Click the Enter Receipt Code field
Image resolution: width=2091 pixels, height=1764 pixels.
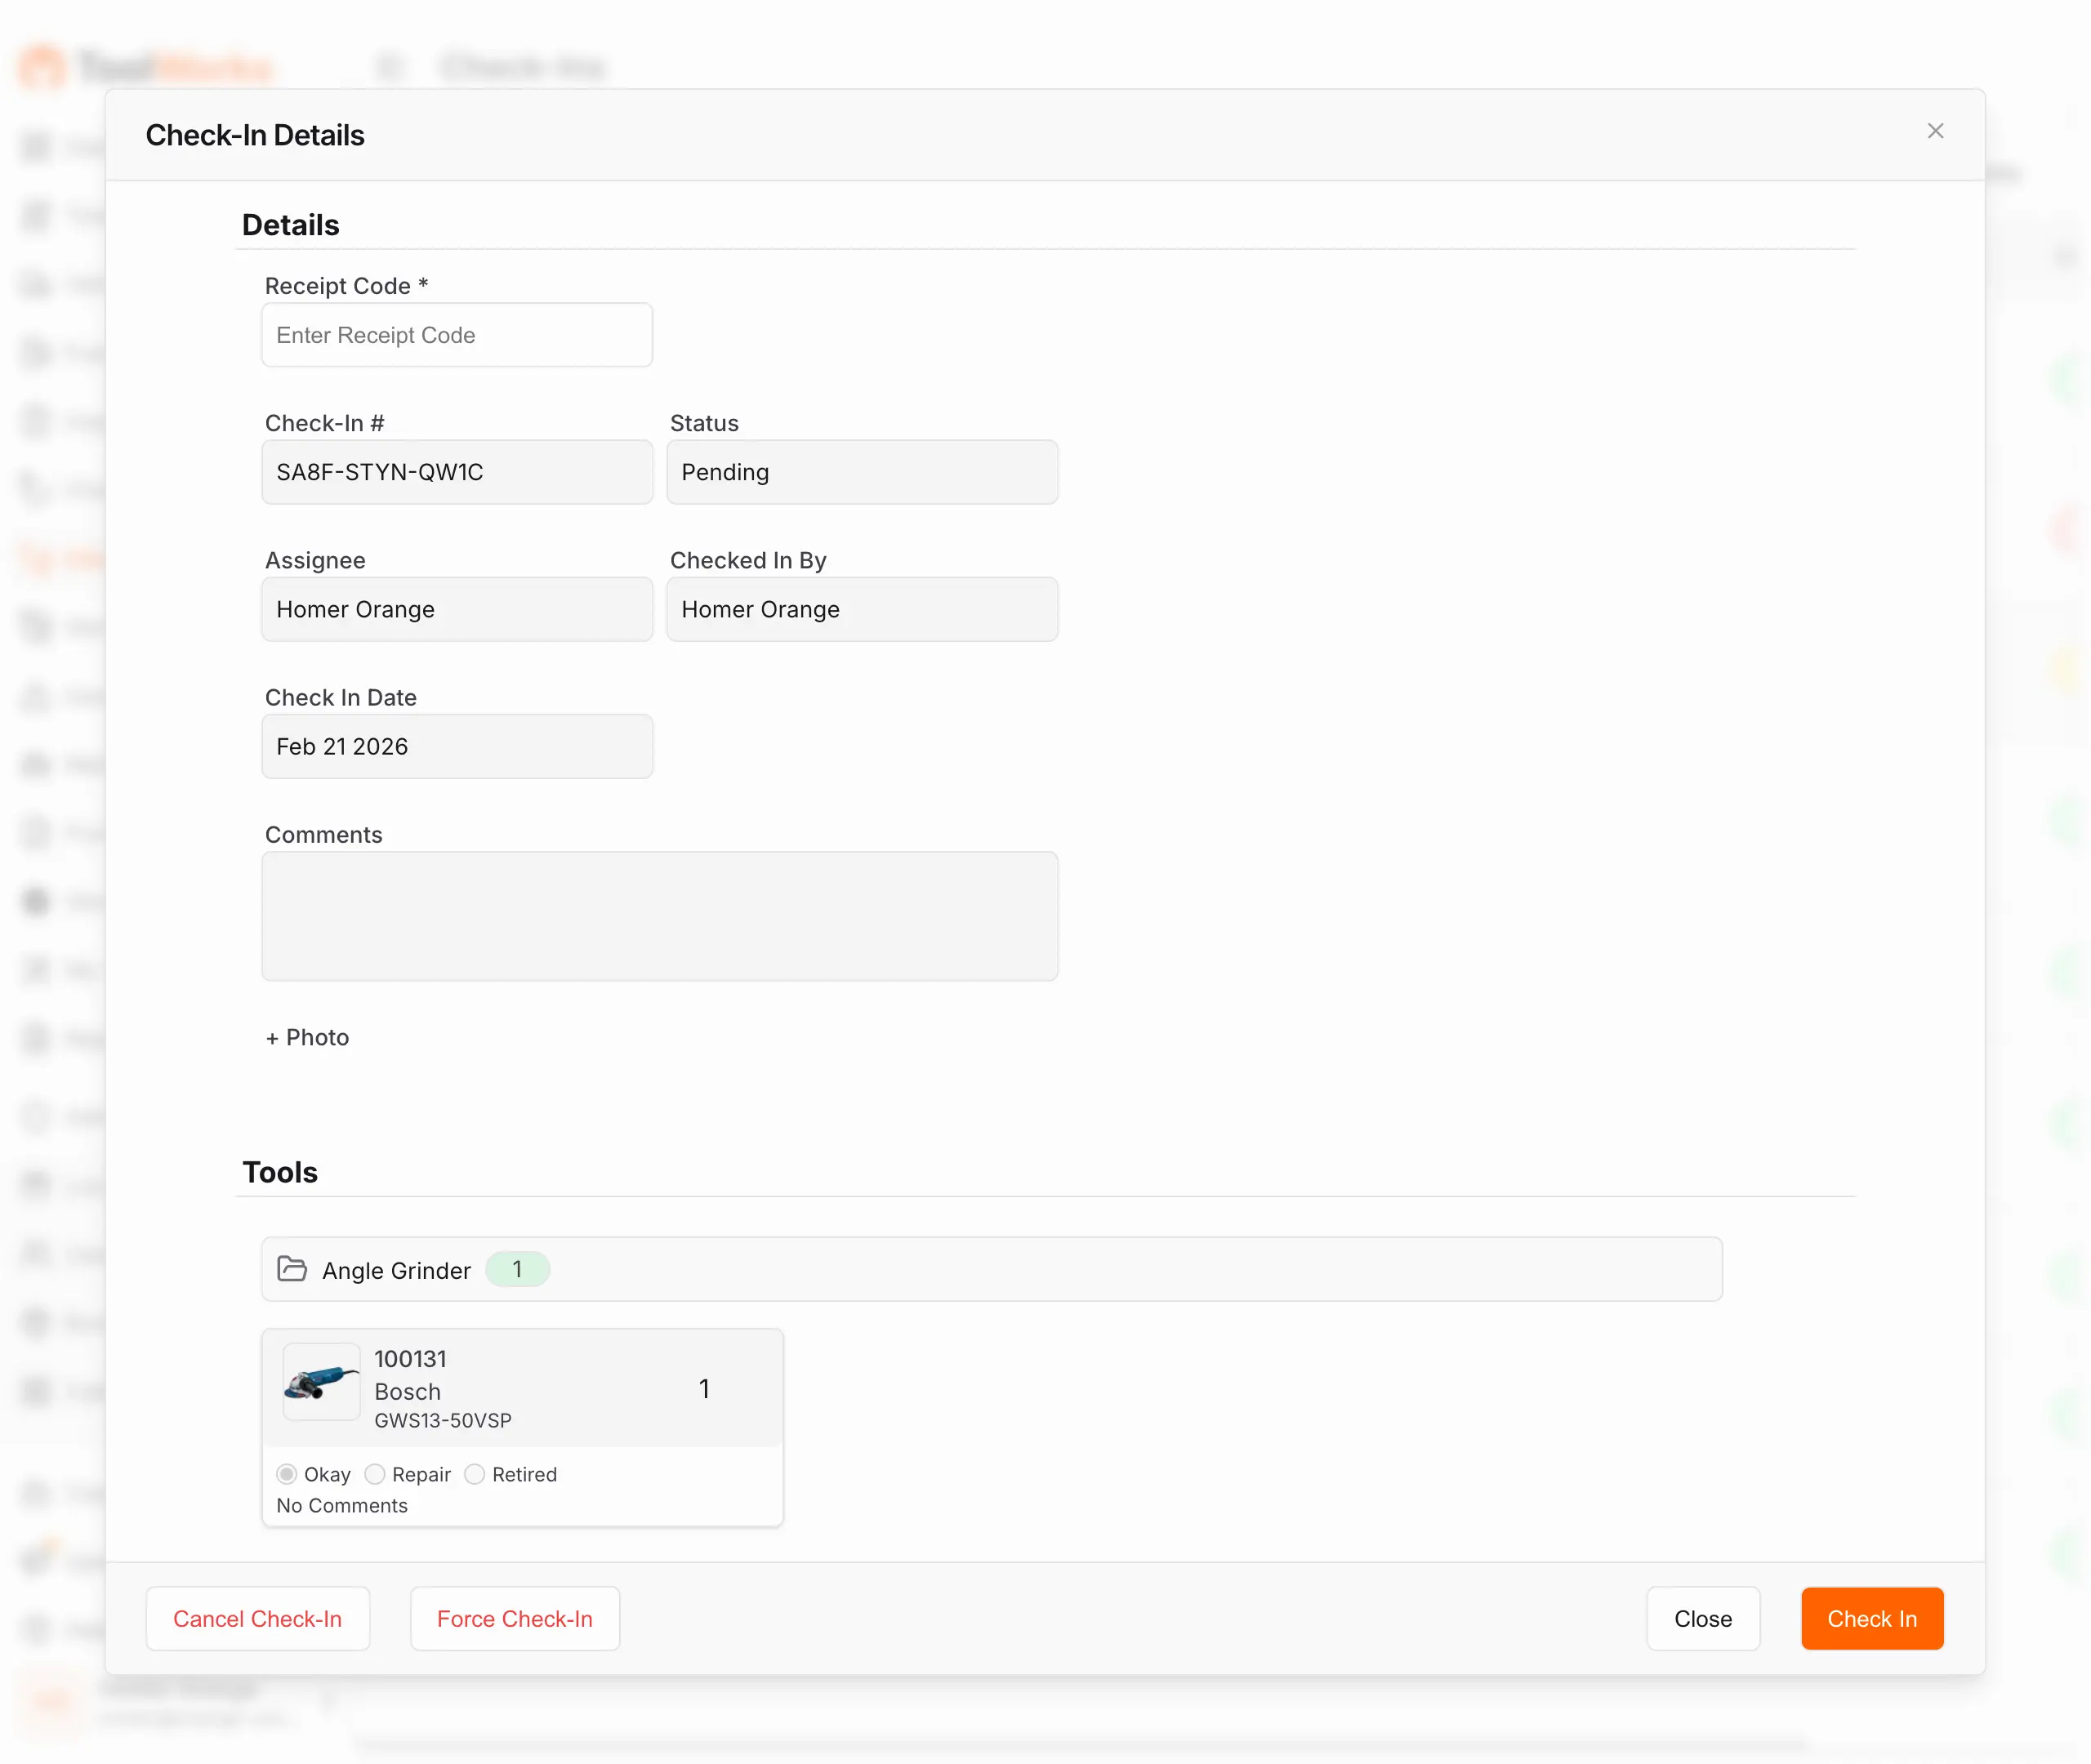tap(457, 335)
